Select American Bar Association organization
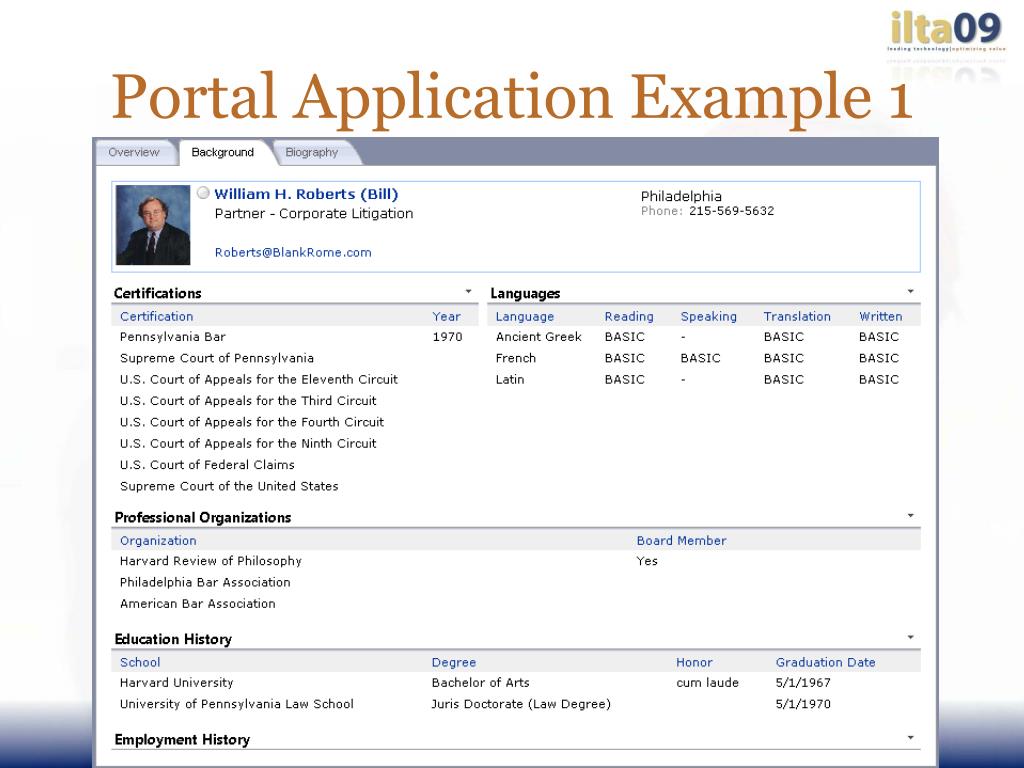1024x768 pixels. click(x=197, y=604)
